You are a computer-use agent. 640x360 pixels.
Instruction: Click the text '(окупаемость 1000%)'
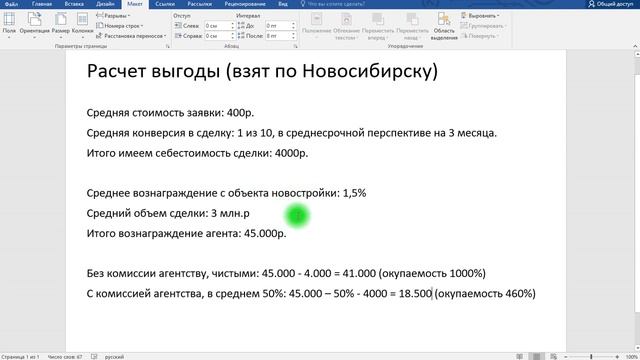click(432, 273)
